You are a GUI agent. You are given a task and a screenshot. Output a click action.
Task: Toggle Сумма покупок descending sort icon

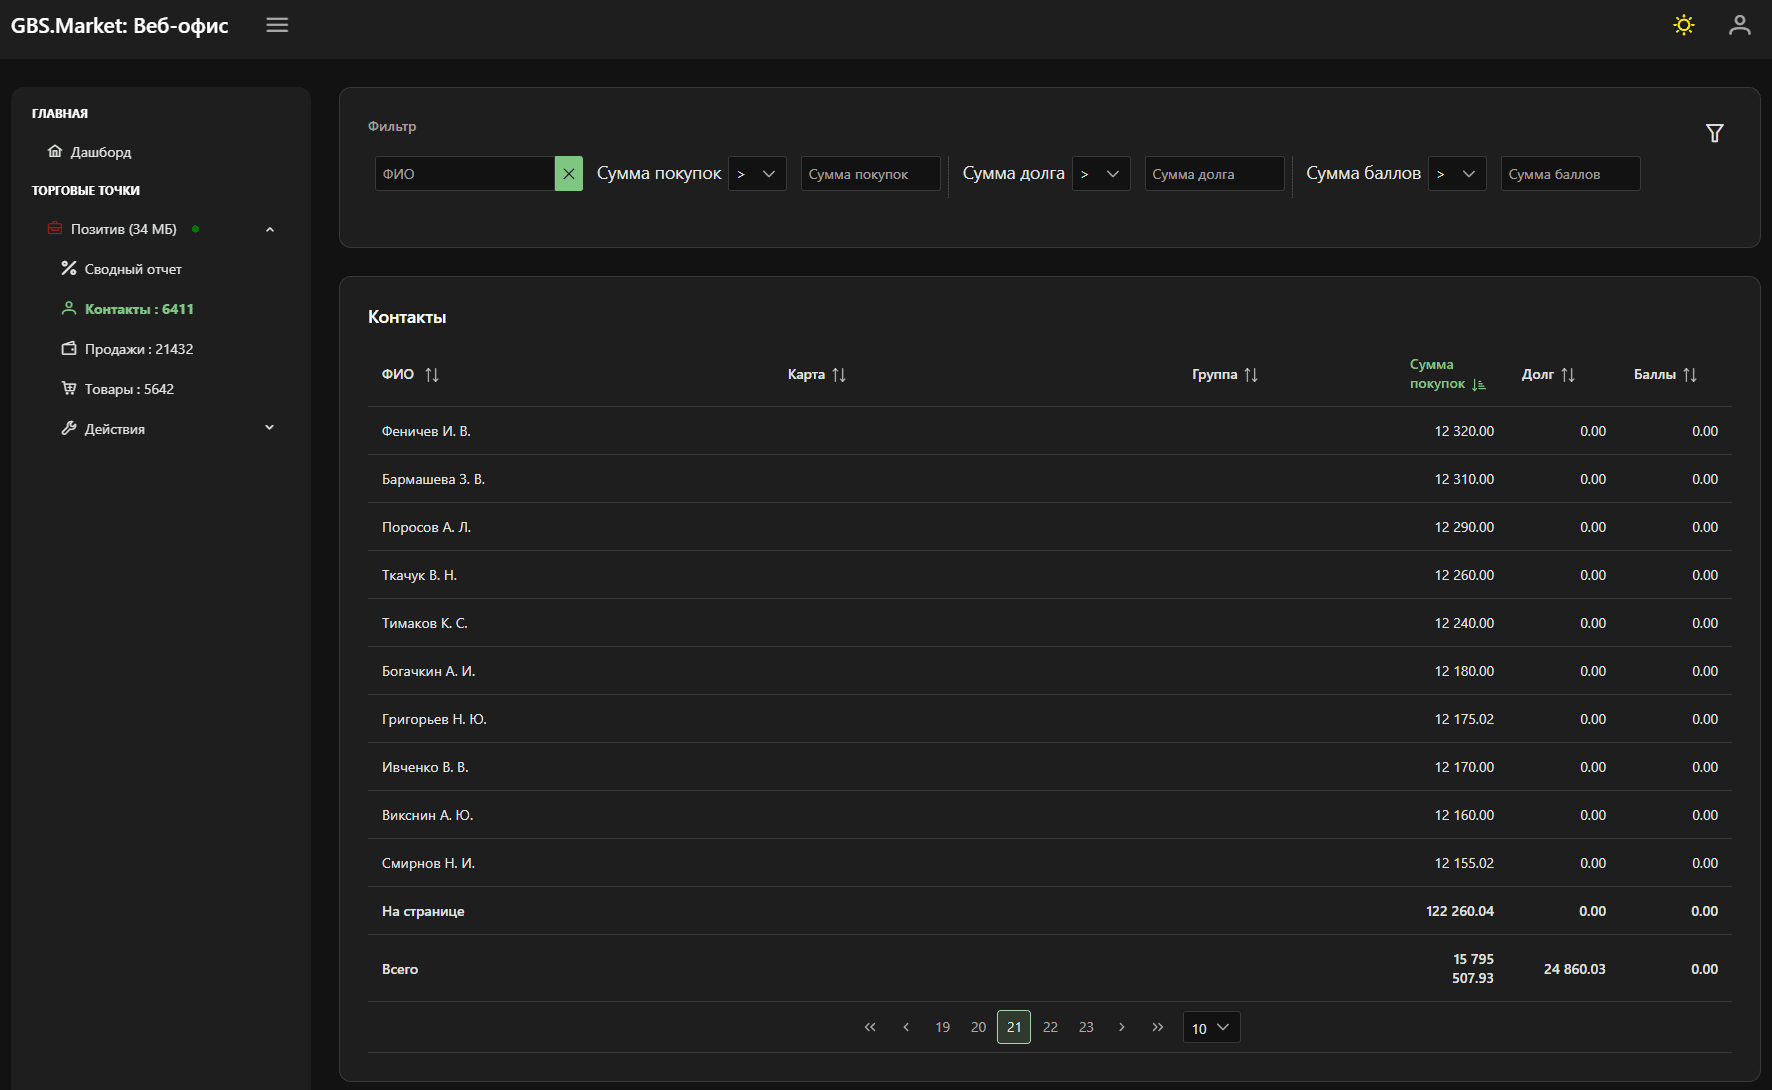1479,385
